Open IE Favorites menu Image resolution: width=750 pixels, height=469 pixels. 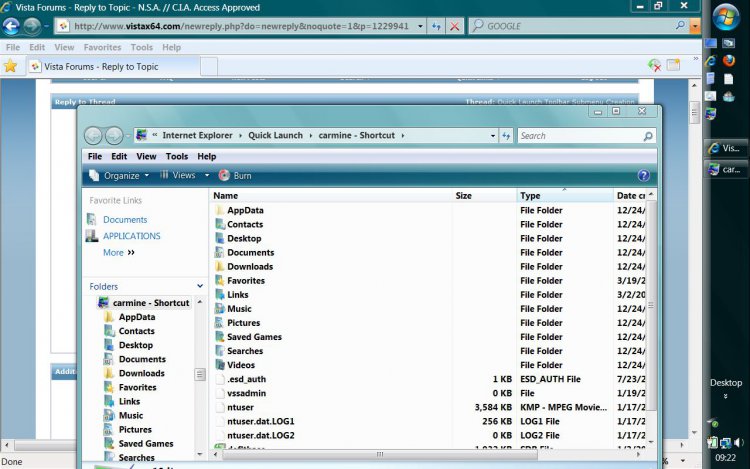pyautogui.click(x=102, y=47)
